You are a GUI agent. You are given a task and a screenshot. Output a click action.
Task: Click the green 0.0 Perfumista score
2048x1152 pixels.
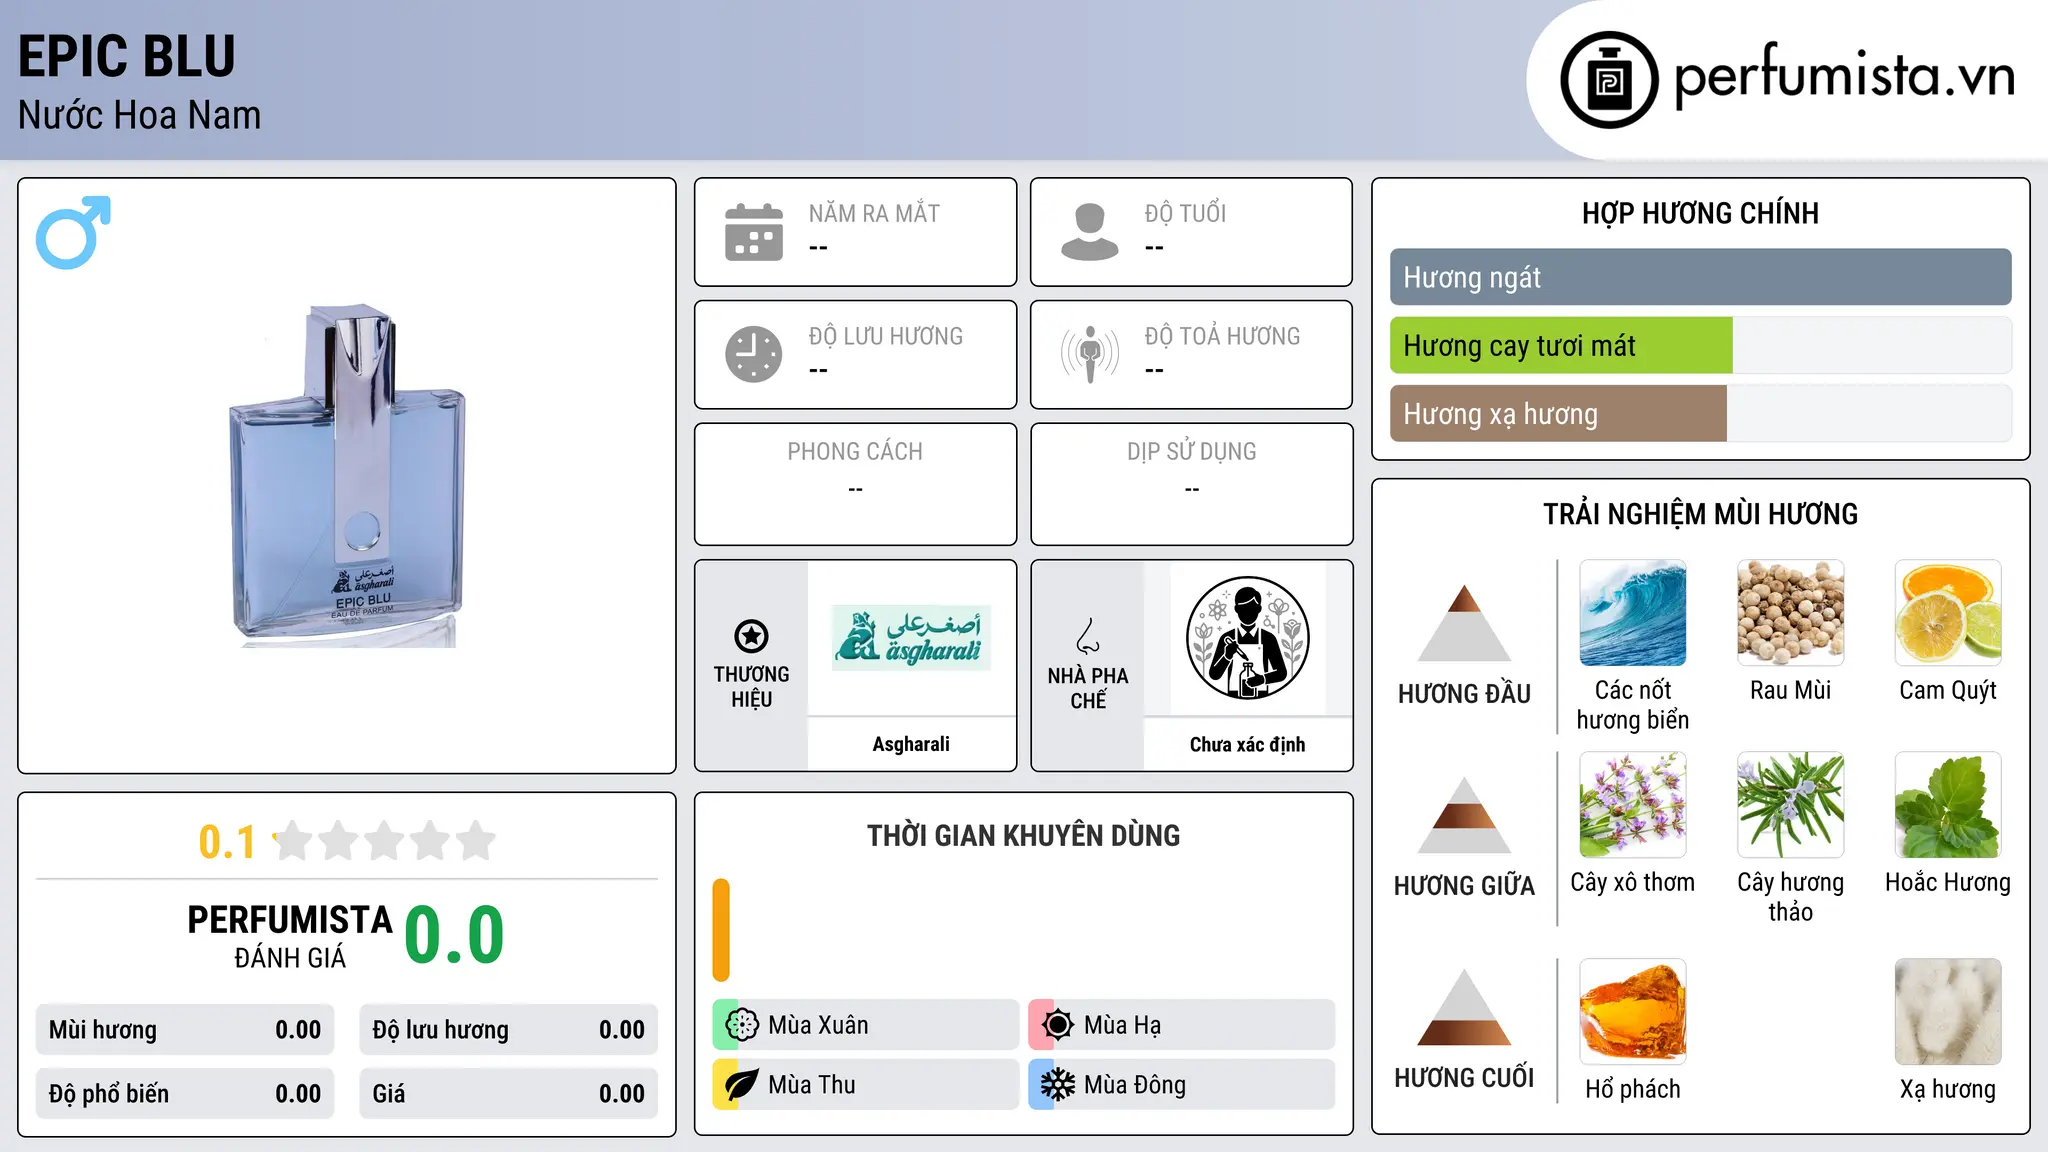pyautogui.click(x=454, y=935)
